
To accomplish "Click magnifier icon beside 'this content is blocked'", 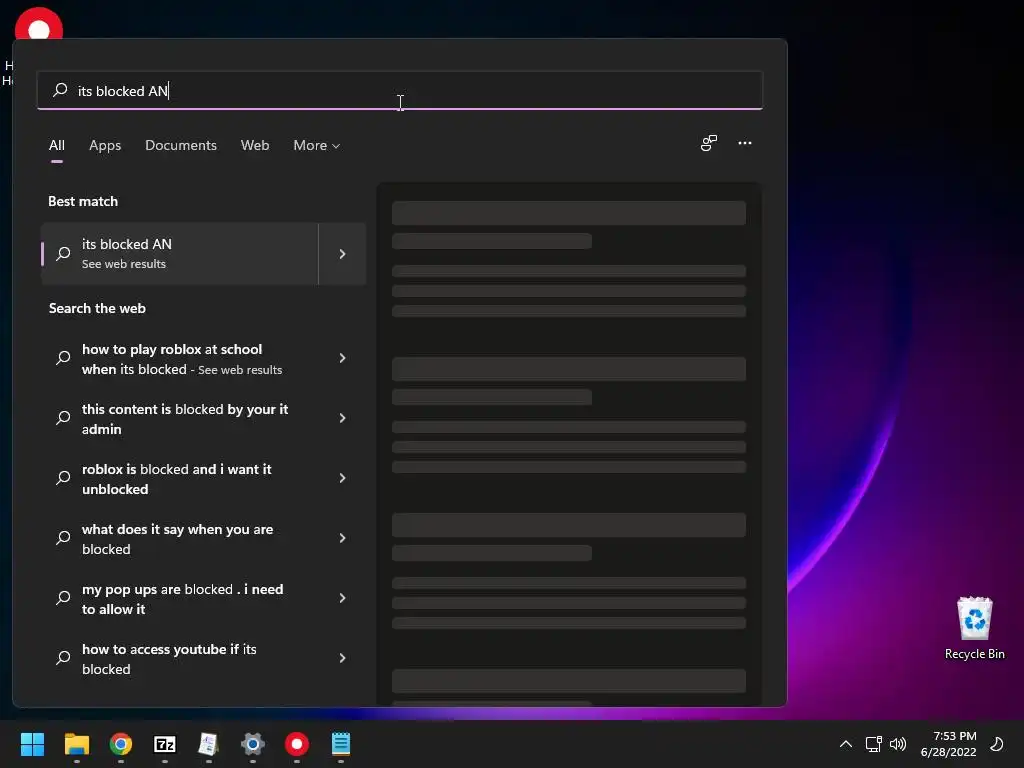I will (63, 418).
